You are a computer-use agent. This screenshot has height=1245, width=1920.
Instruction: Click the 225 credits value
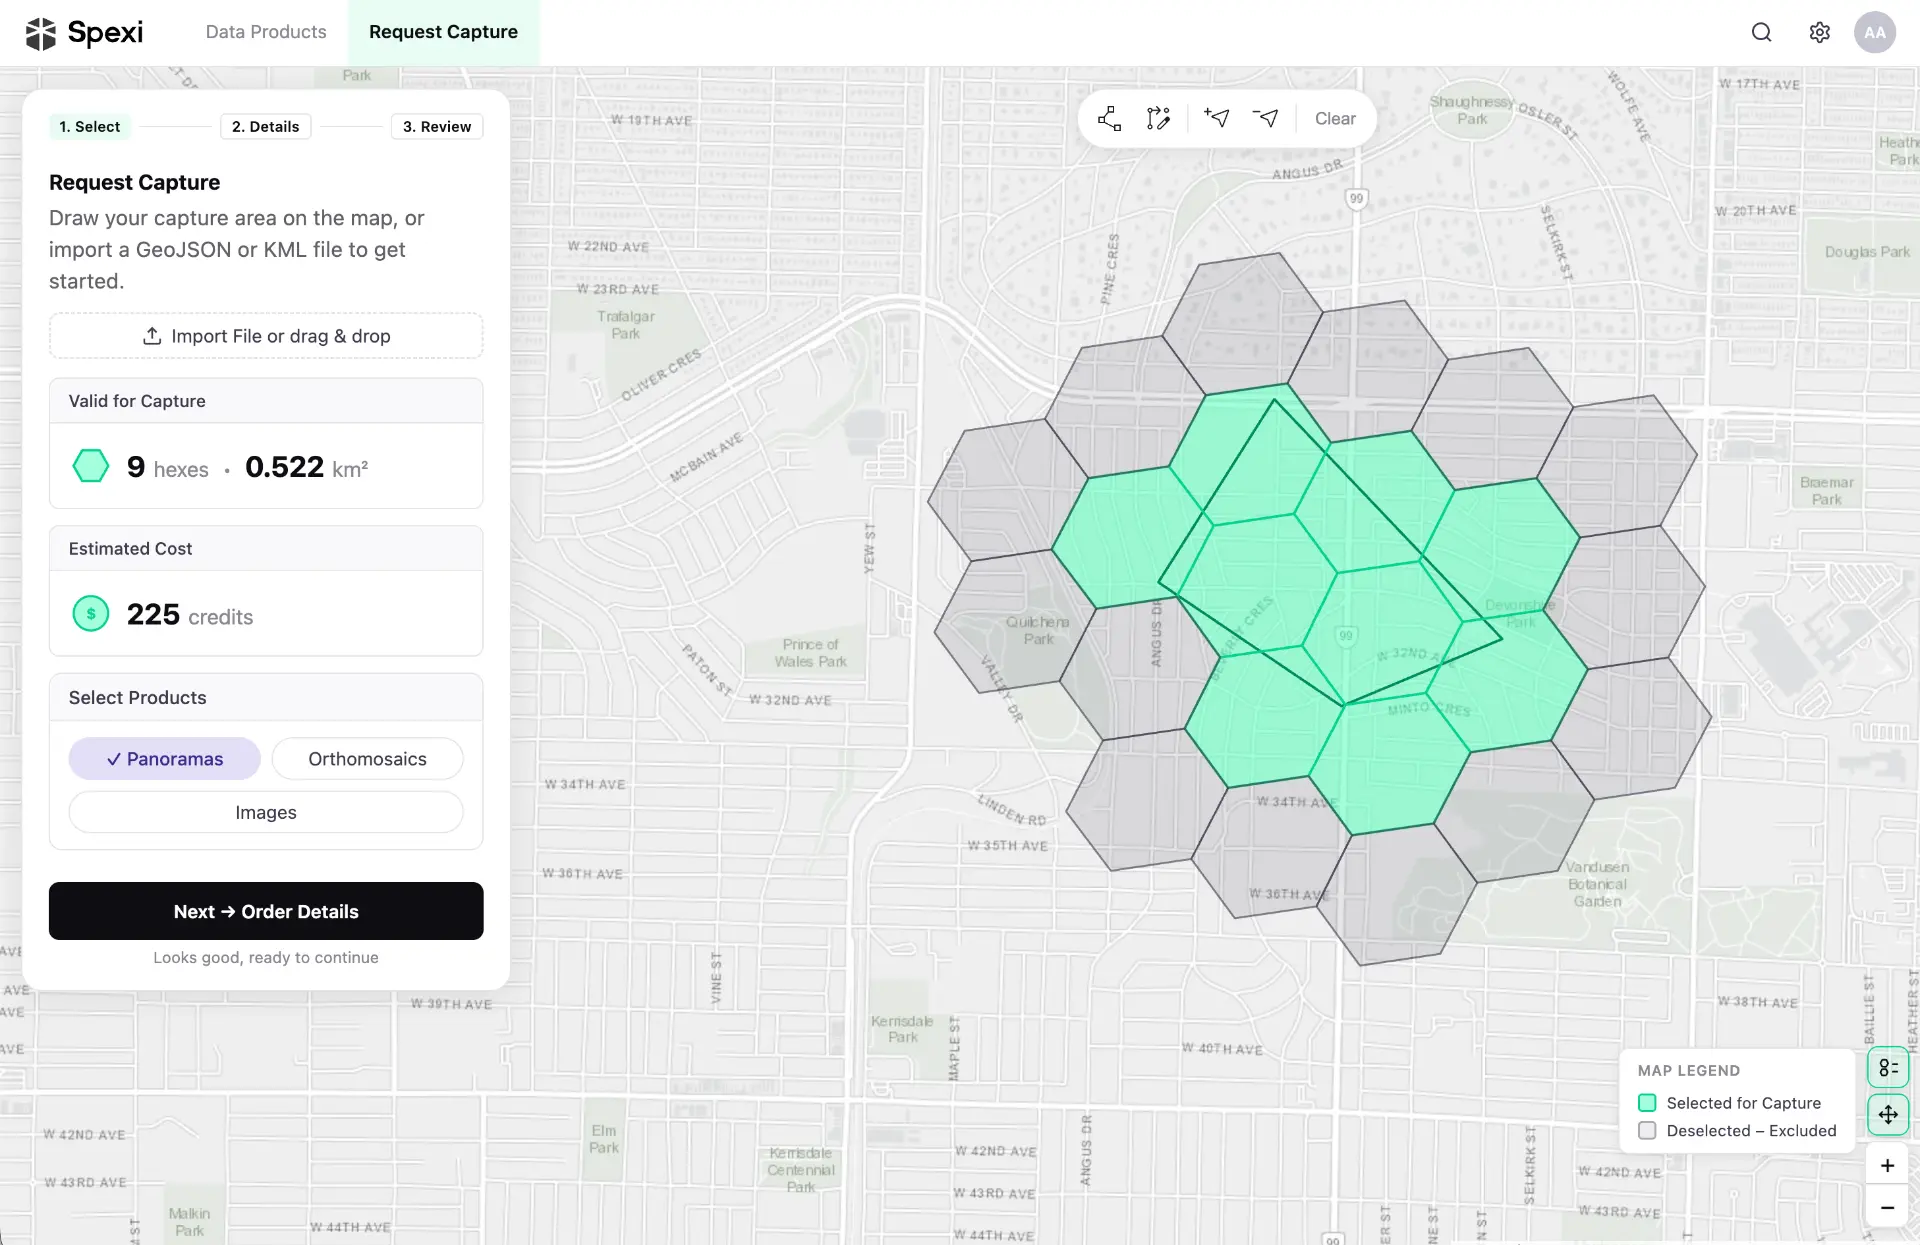(x=190, y=615)
